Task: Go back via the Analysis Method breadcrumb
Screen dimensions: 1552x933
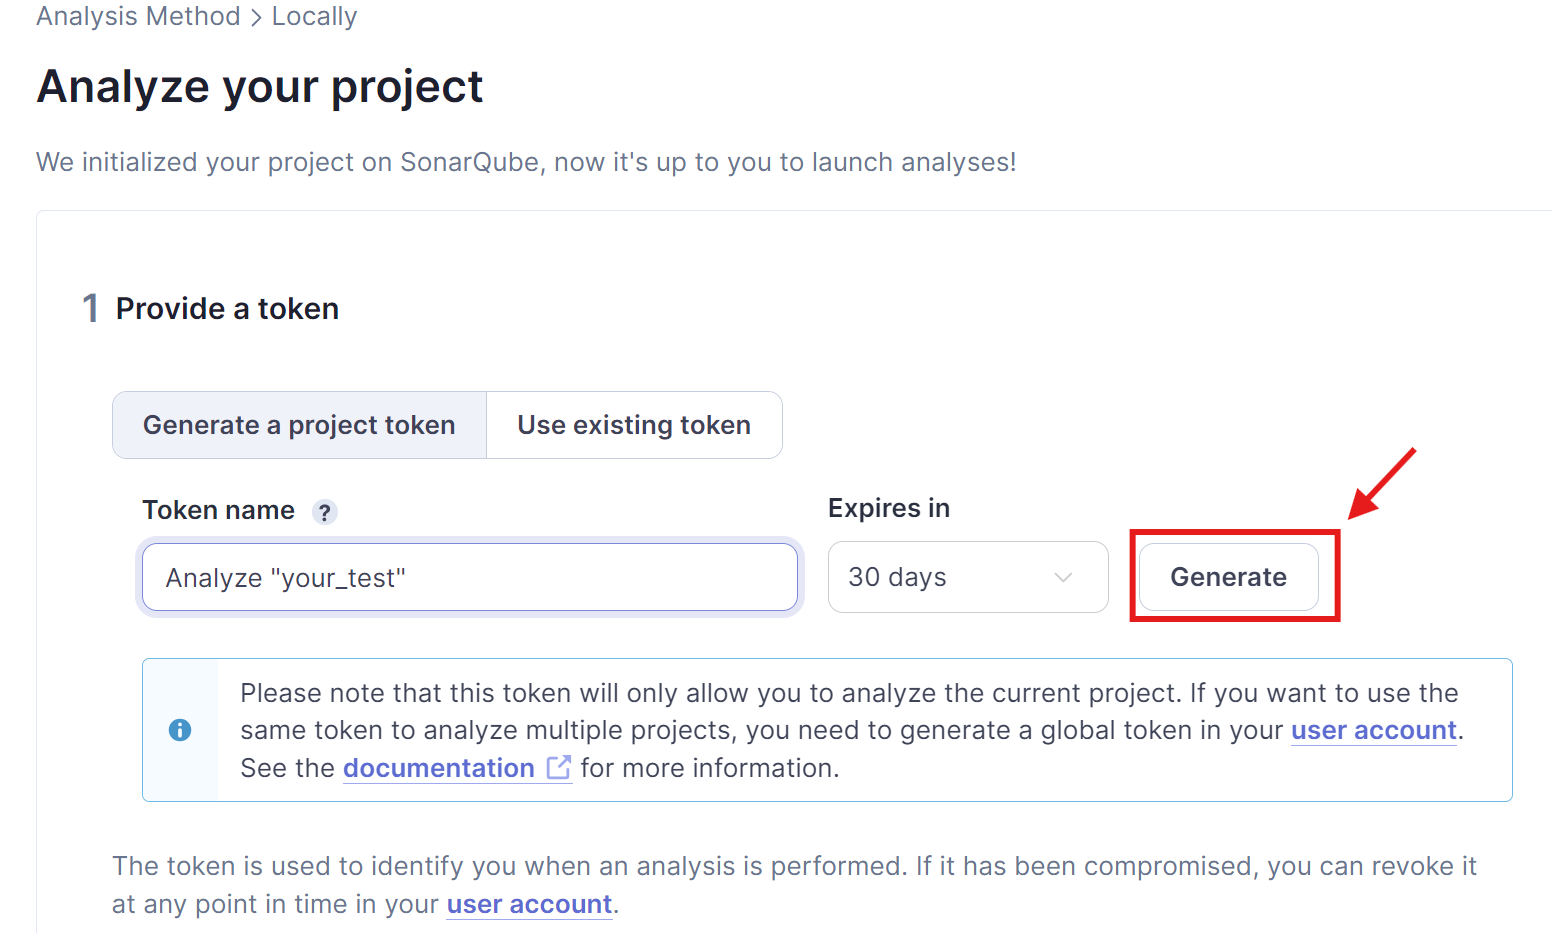Action: click(138, 17)
